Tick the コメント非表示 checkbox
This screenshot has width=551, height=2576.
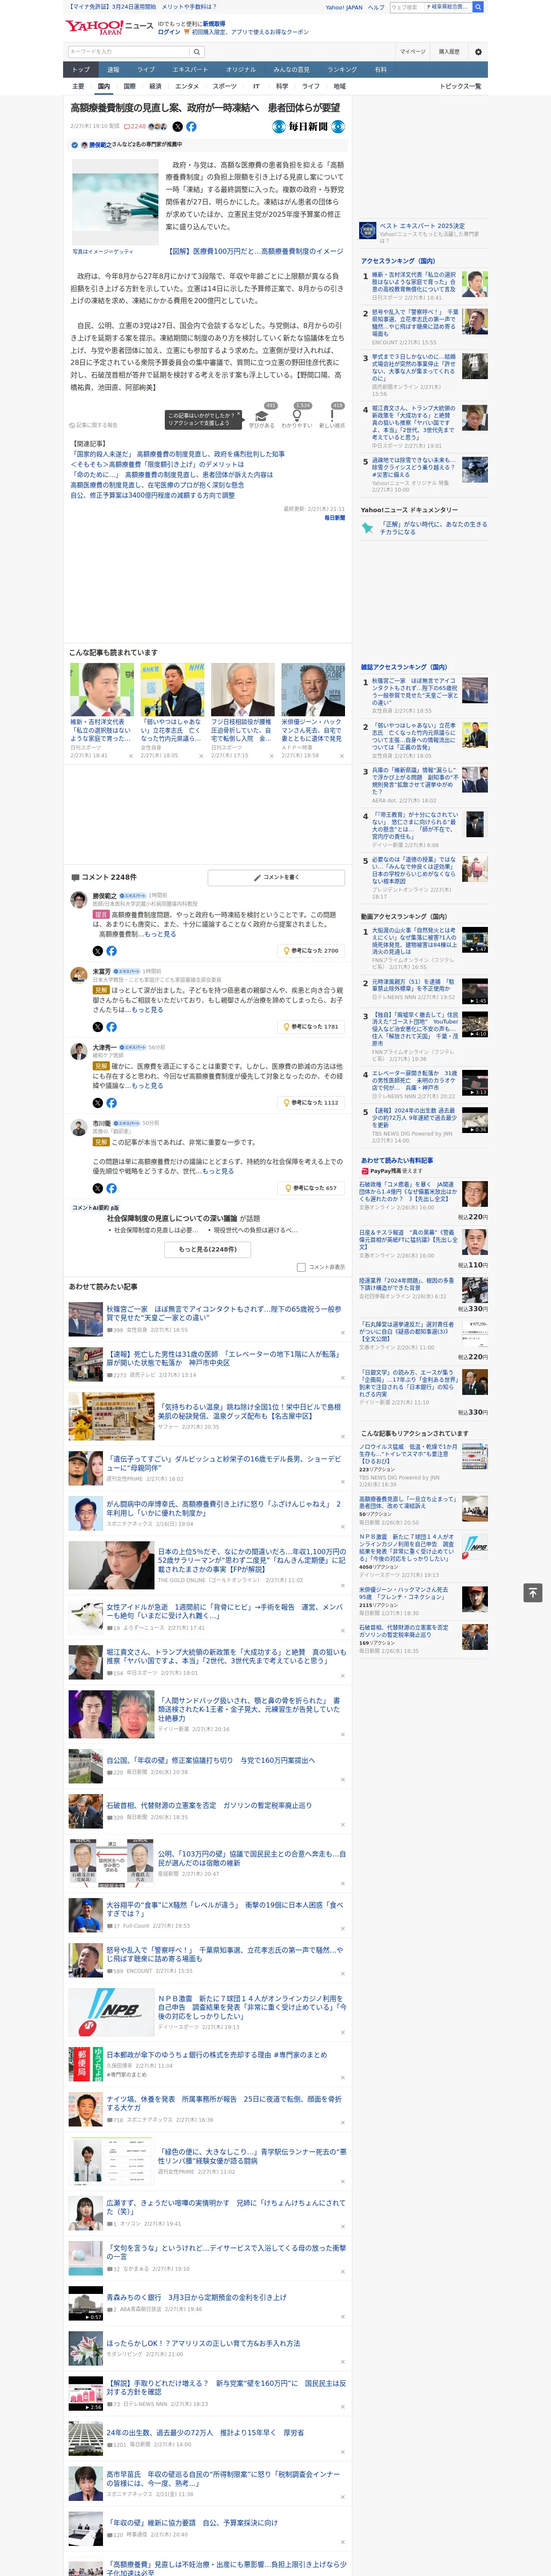[x=301, y=1267]
